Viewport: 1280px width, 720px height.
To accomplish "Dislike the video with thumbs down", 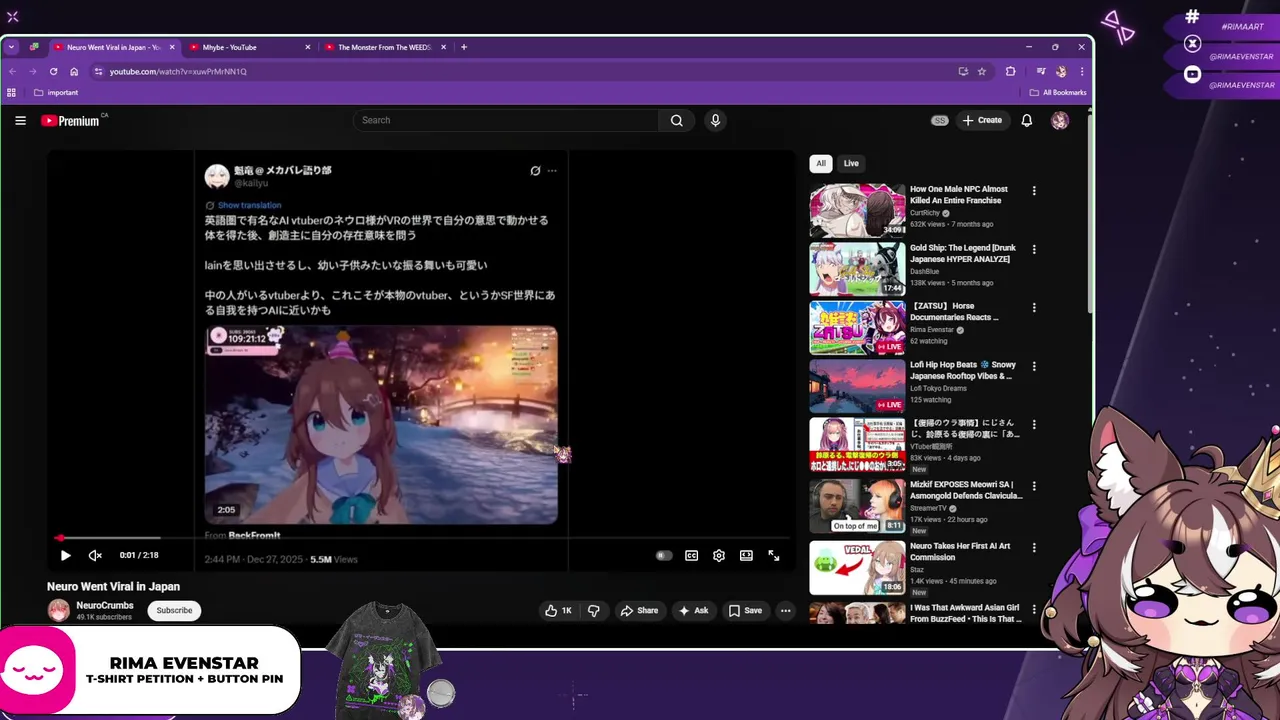I will pos(593,610).
